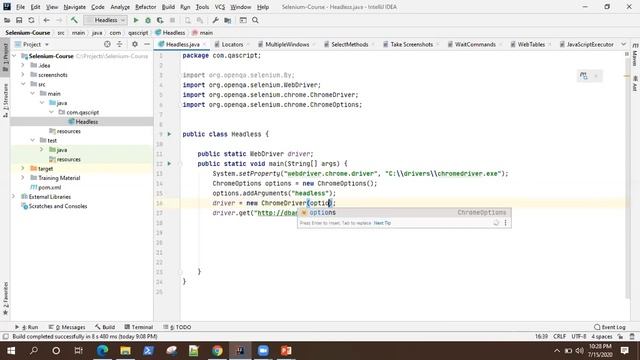
Task: Expand the target folder
Action: (23, 169)
